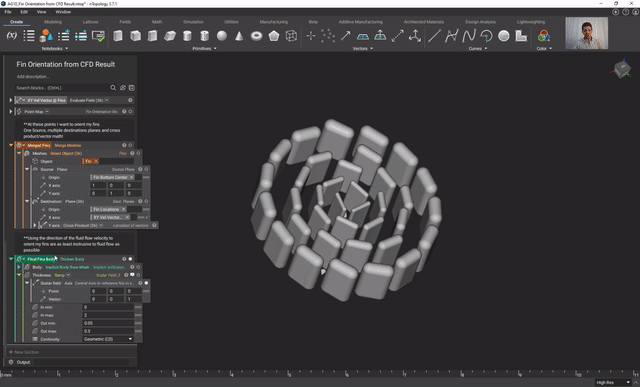
Task: Collapse the Source Plane section
Action: tap(27, 169)
